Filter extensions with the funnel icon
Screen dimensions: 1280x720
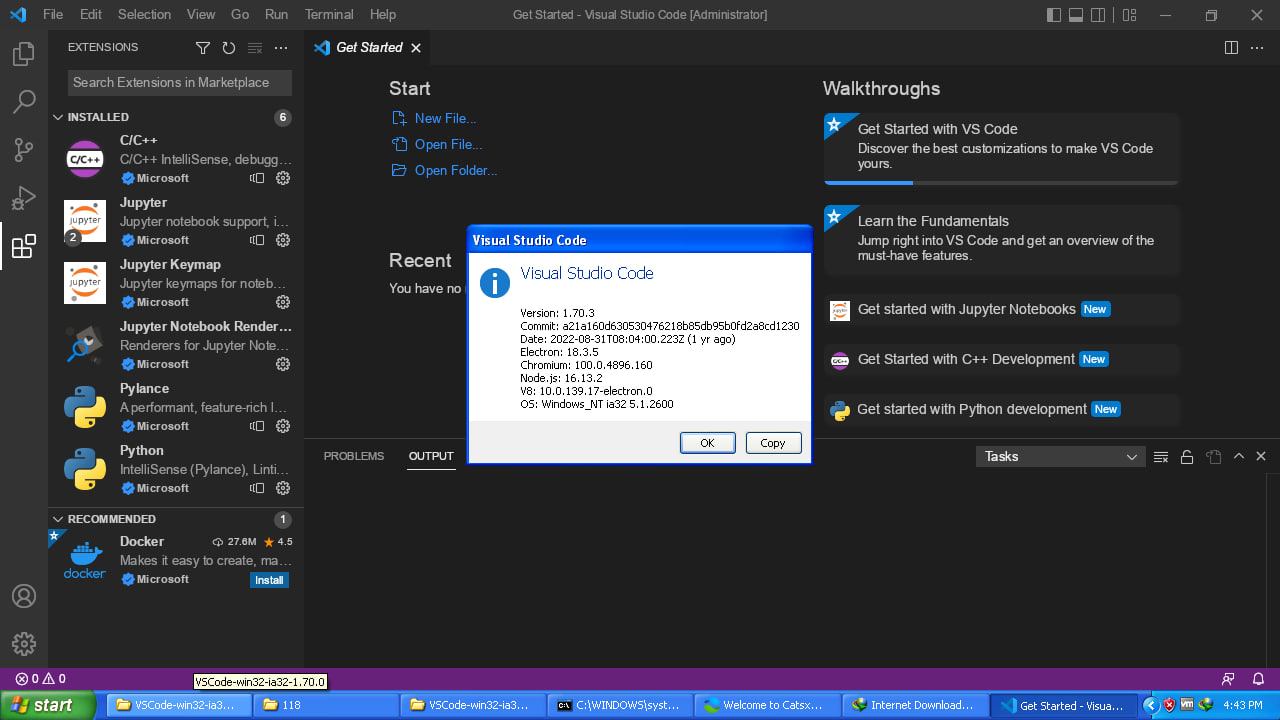(x=203, y=48)
